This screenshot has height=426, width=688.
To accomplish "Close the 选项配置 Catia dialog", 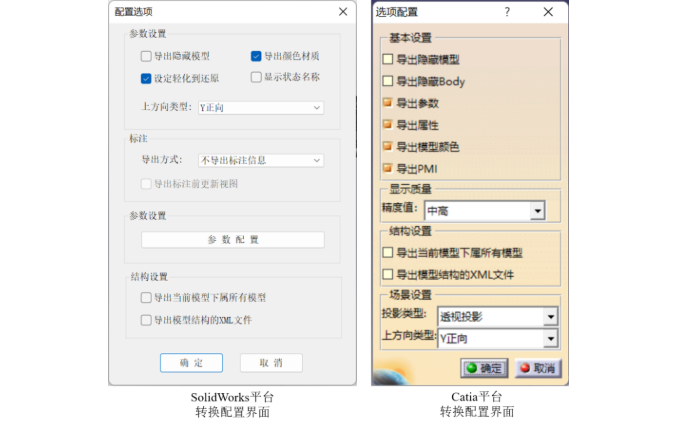I will pos(548,12).
